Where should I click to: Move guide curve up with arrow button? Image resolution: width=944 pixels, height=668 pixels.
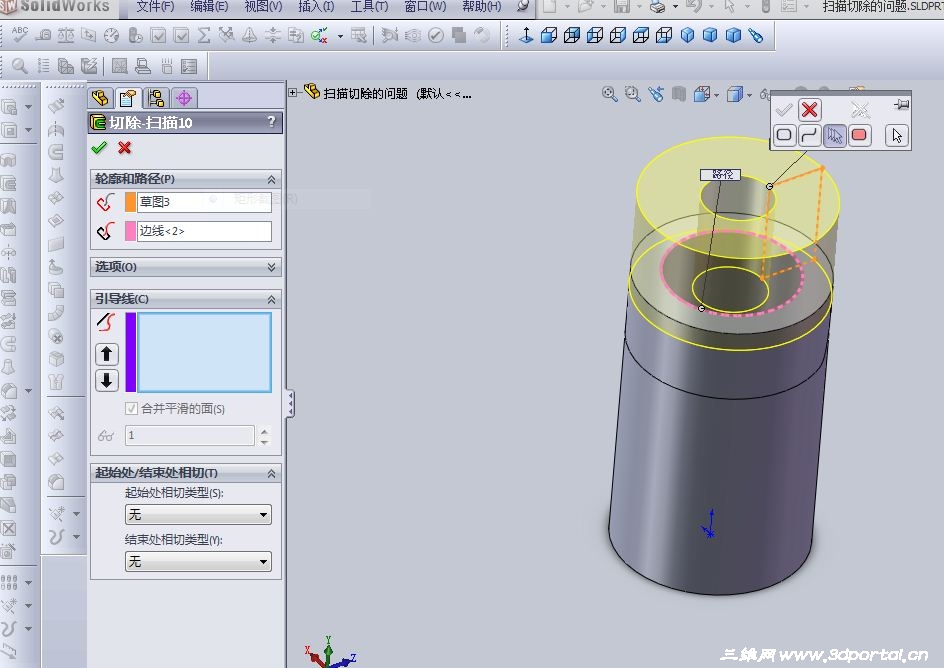click(107, 354)
